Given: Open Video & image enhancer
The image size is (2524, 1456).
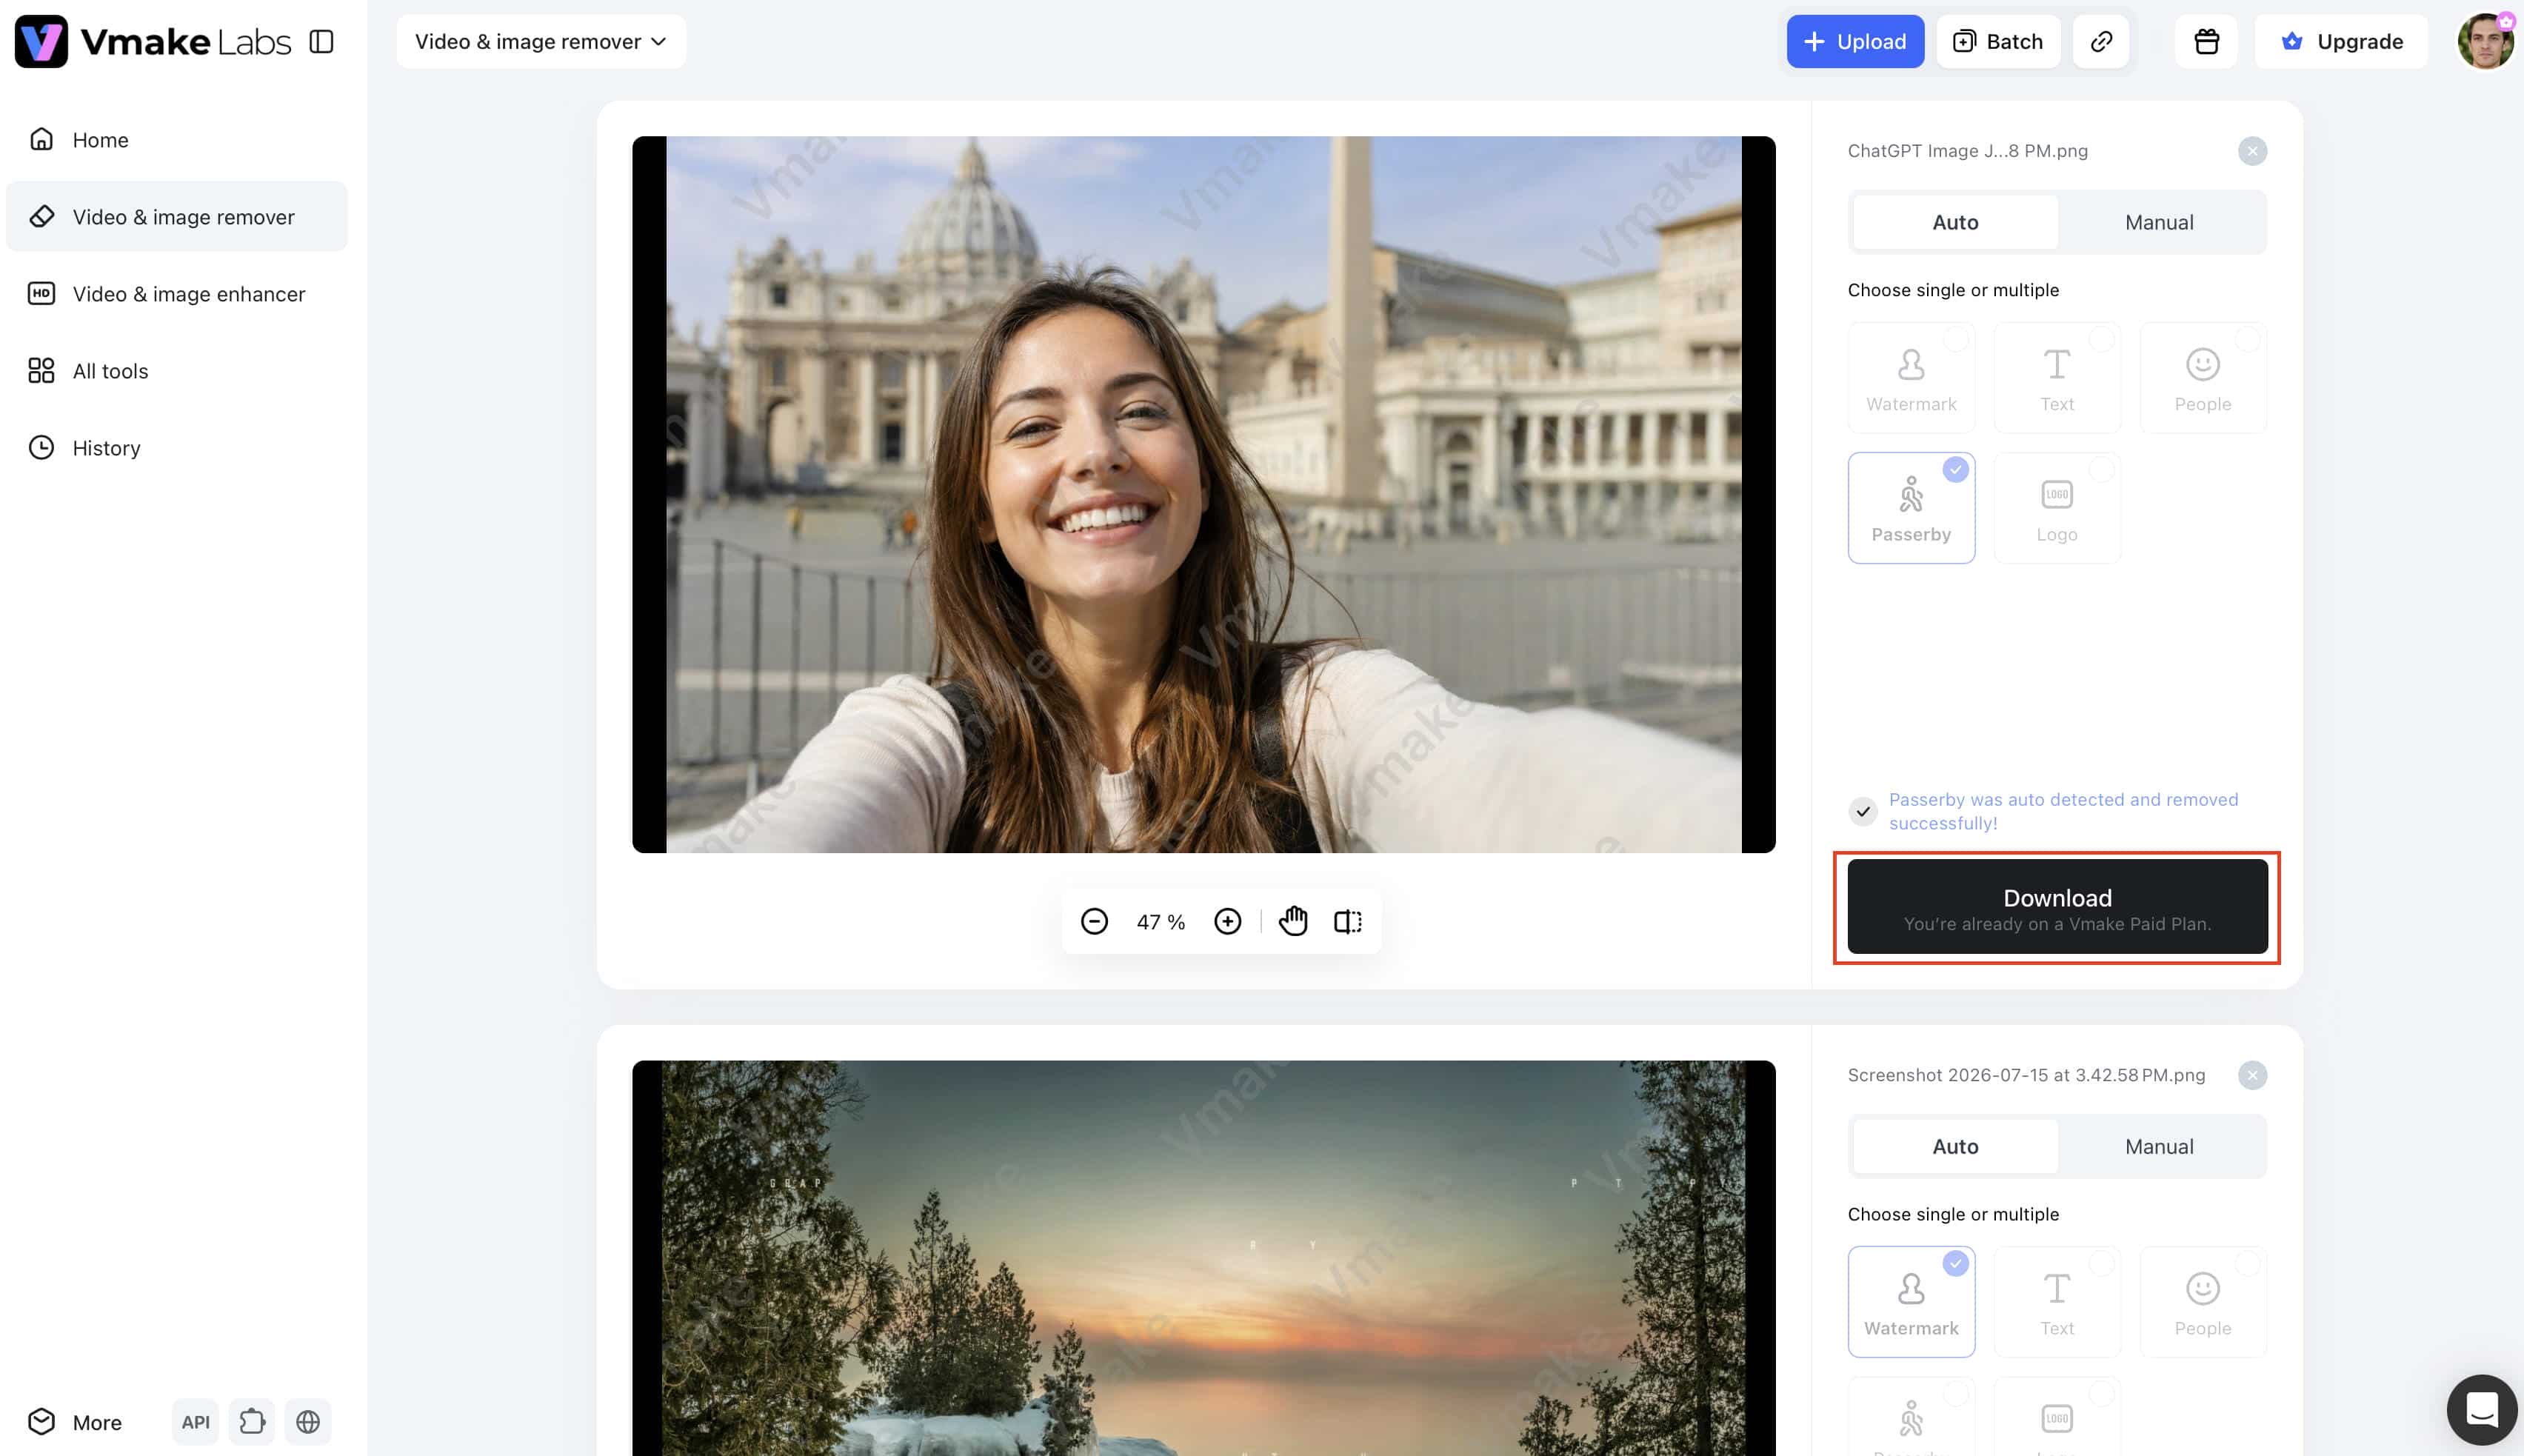Looking at the screenshot, I should 177,294.
